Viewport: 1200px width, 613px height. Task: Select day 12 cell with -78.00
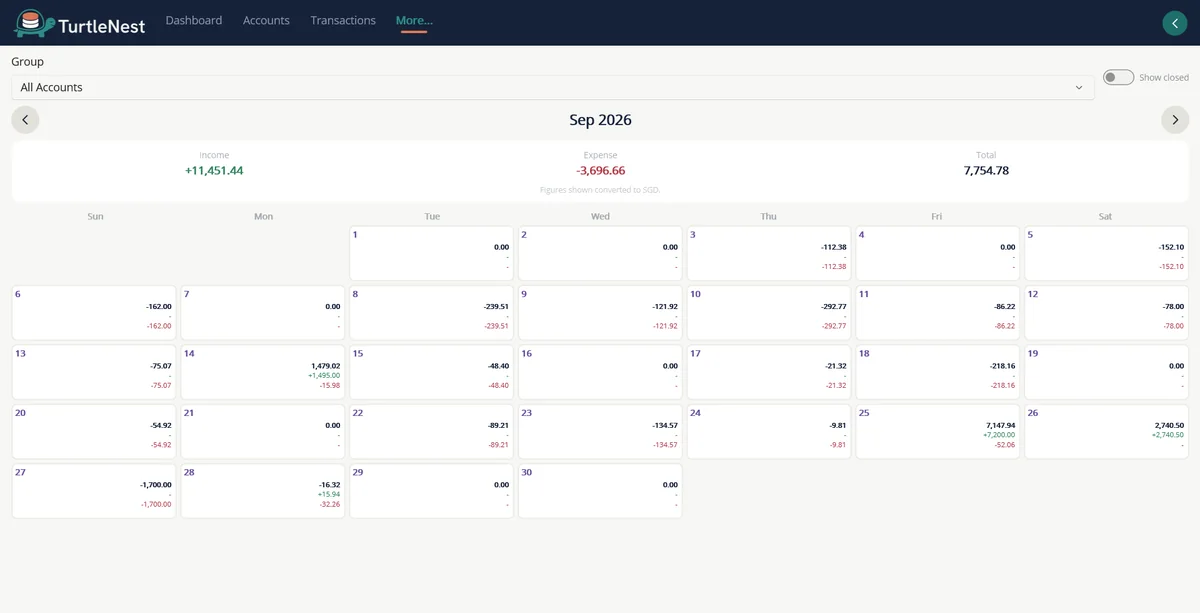1106,313
